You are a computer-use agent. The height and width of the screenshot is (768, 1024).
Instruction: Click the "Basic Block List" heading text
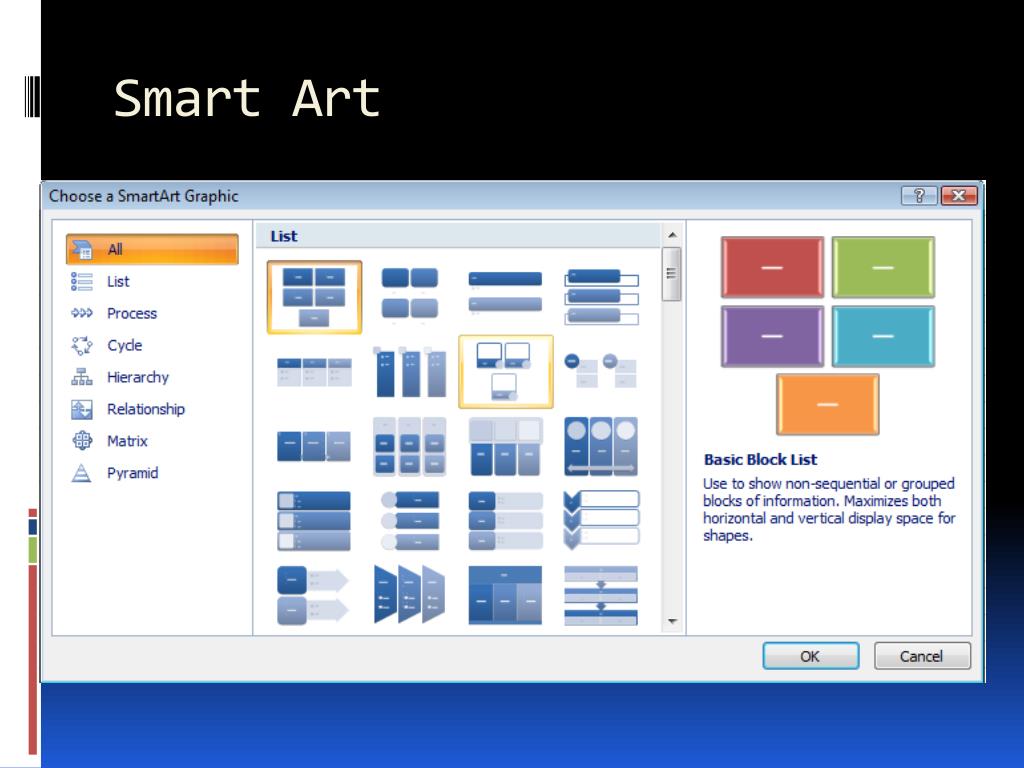(x=761, y=460)
